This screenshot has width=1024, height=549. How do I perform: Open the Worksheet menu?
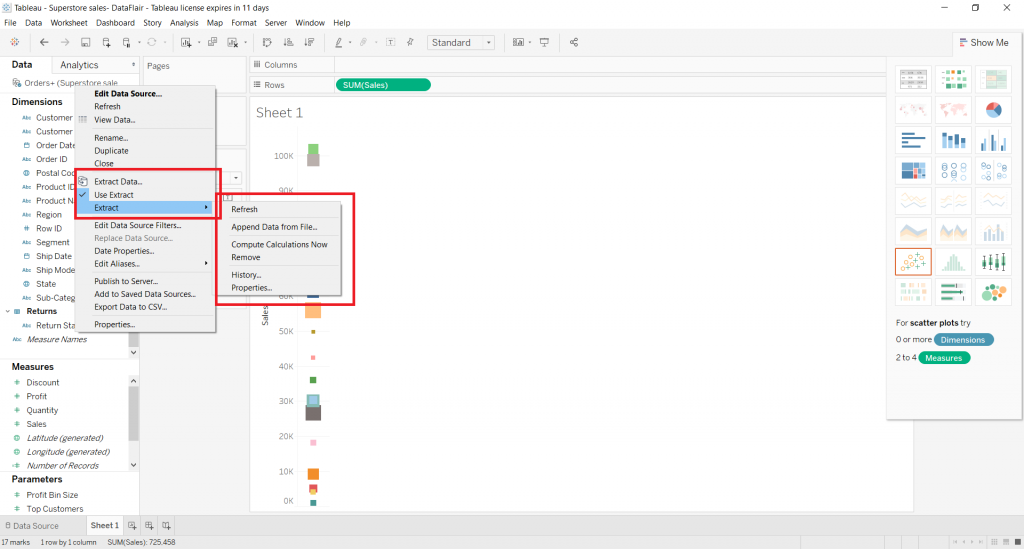pyautogui.click(x=69, y=23)
